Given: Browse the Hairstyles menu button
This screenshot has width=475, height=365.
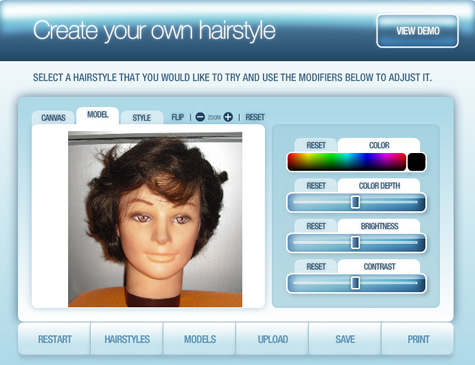Looking at the screenshot, I should [x=127, y=339].
